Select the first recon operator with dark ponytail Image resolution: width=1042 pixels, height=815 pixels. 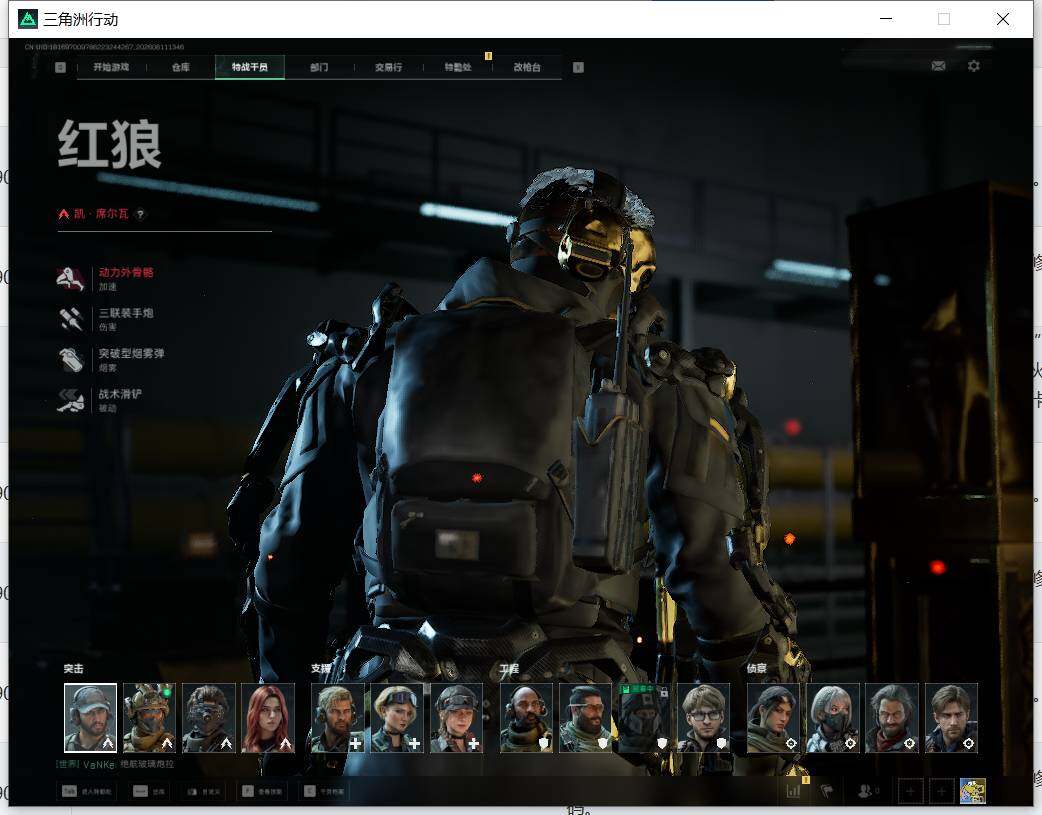(774, 718)
